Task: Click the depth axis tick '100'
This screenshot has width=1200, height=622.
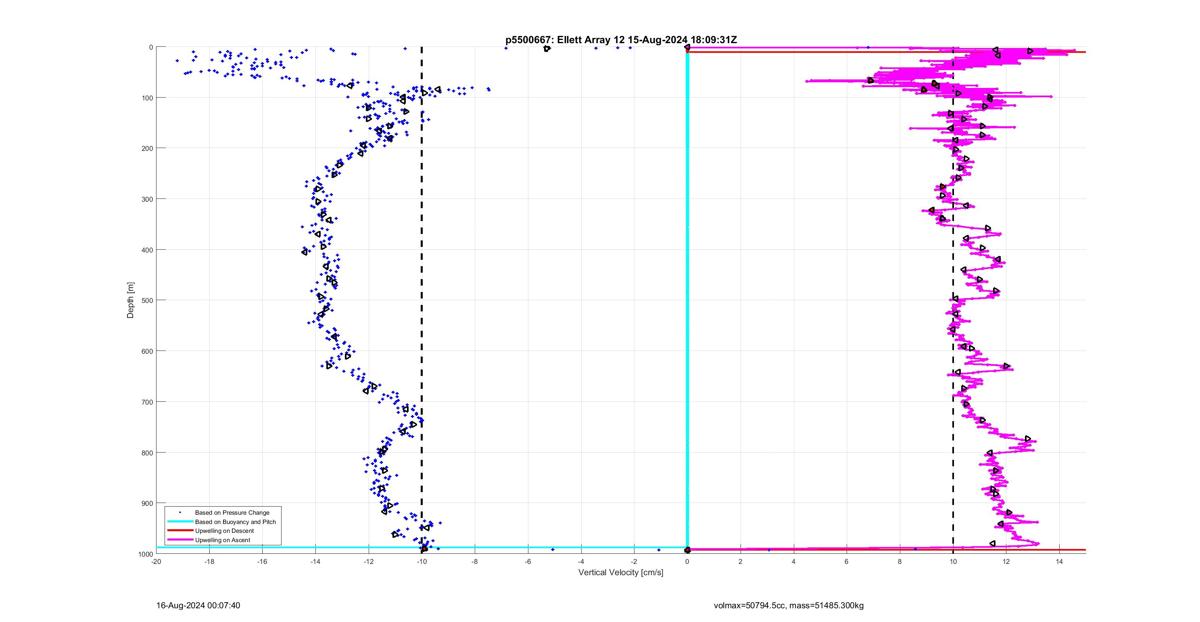Action: 145,98
